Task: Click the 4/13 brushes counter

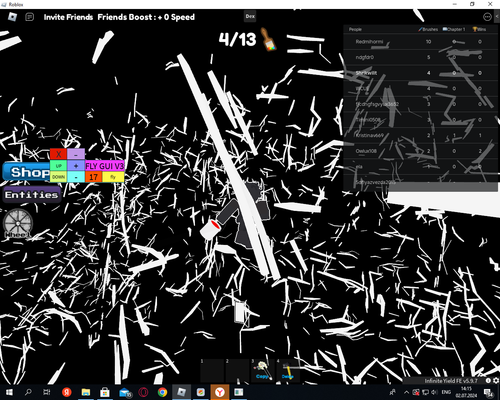Action: pos(237,39)
